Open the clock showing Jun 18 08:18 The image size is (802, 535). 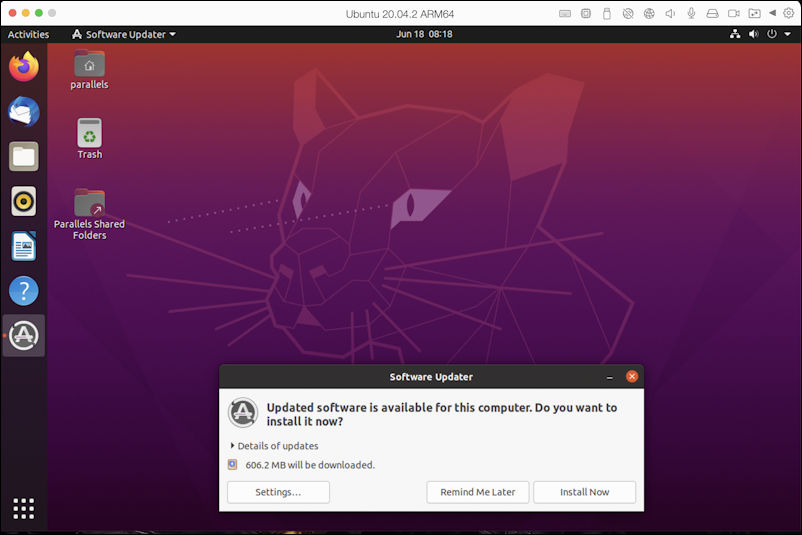tap(424, 34)
